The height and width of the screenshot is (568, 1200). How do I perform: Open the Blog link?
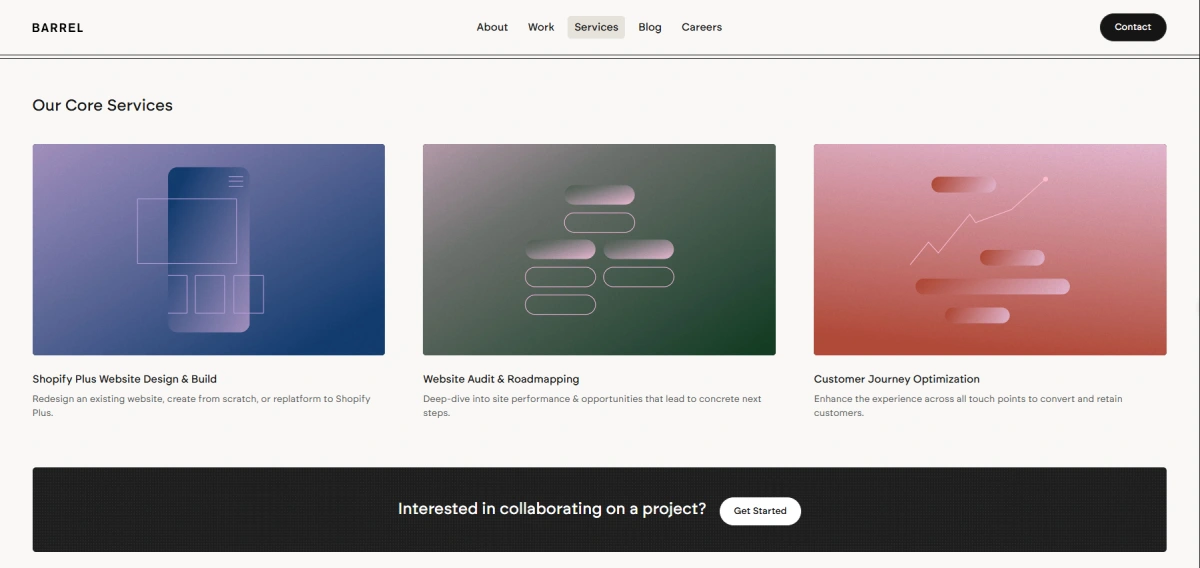pyautogui.click(x=650, y=27)
